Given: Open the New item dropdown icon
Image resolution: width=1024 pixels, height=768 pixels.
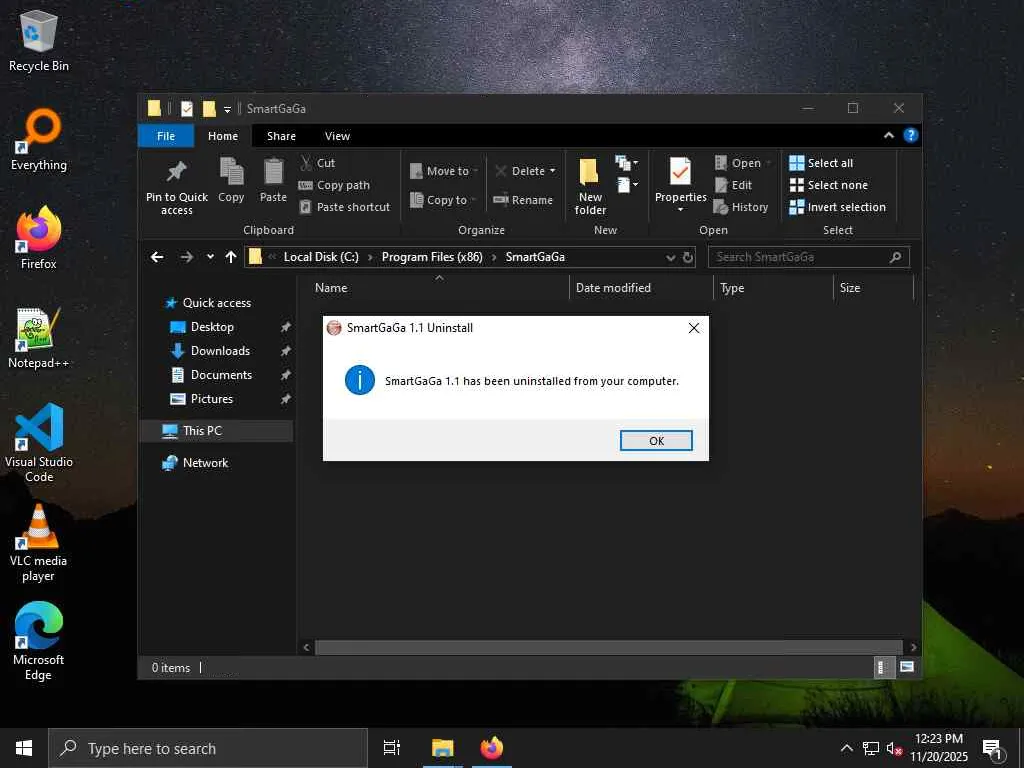Looking at the screenshot, I should [x=626, y=163].
